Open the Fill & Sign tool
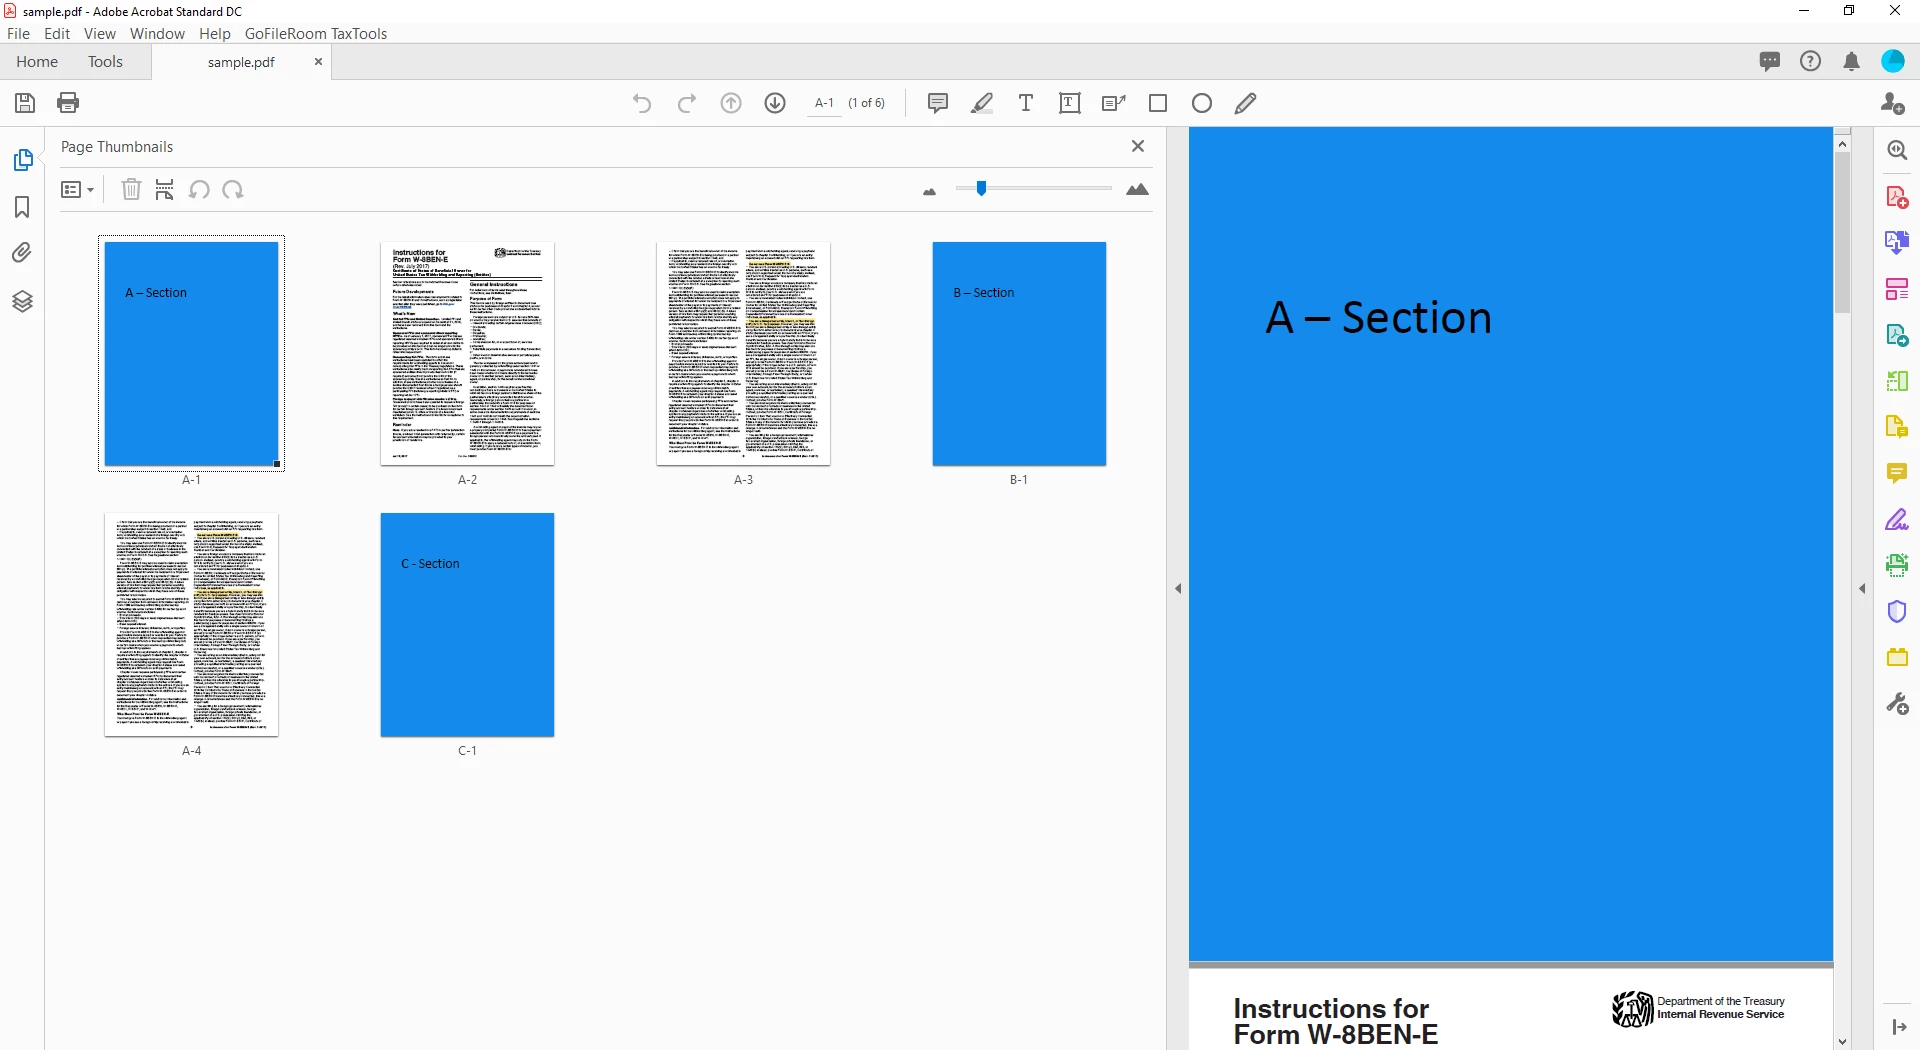Viewport: 1920px width, 1050px height. [1897, 519]
